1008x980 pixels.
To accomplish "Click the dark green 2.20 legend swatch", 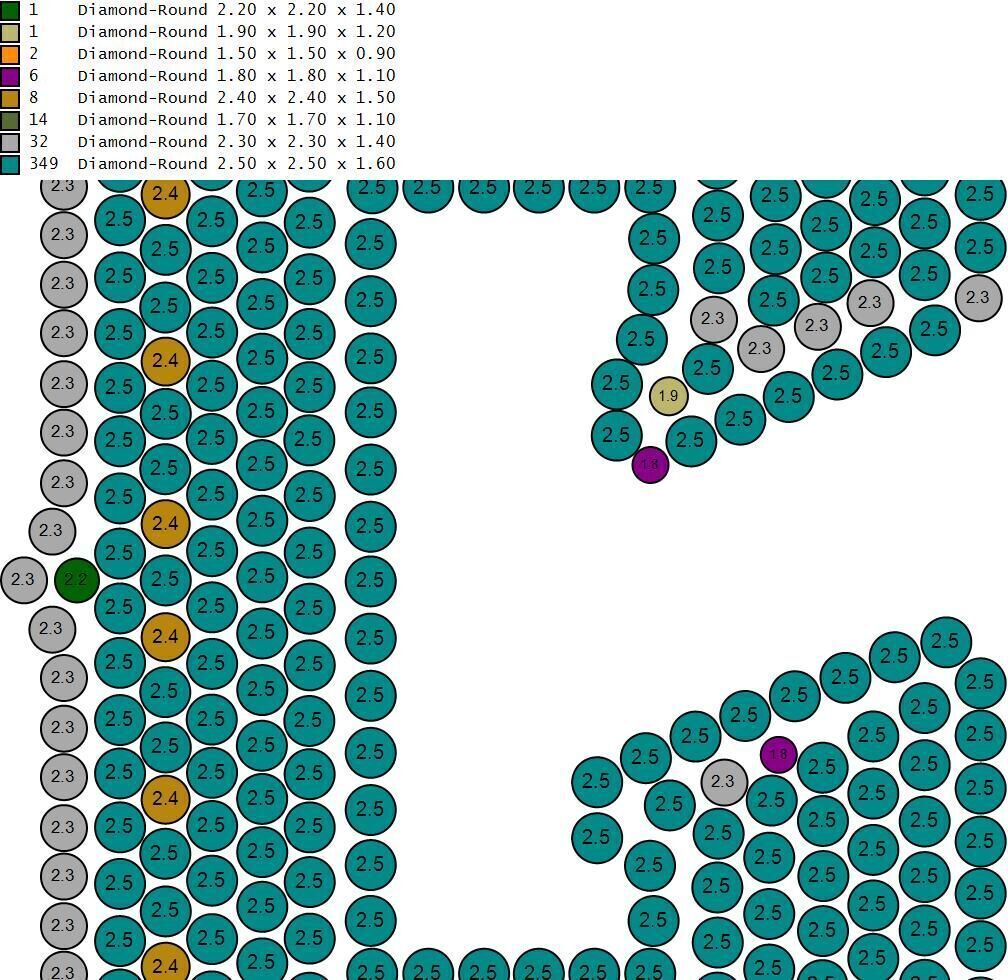I will pyautogui.click(x=10, y=10).
